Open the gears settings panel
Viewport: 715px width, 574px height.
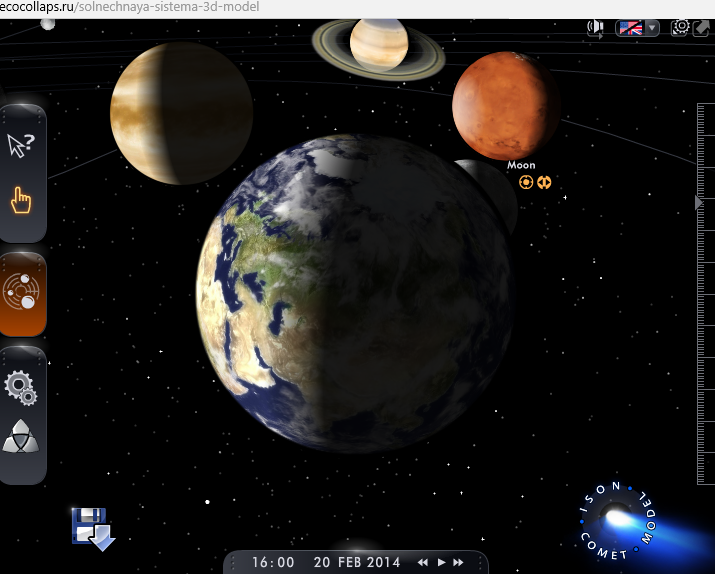[21, 387]
